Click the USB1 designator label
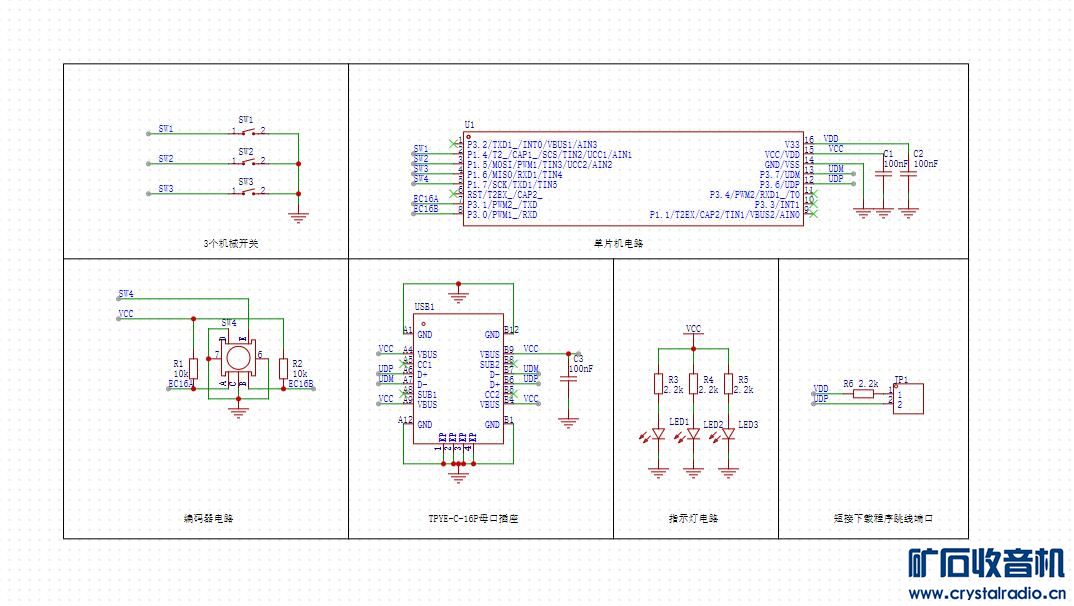 coord(425,307)
